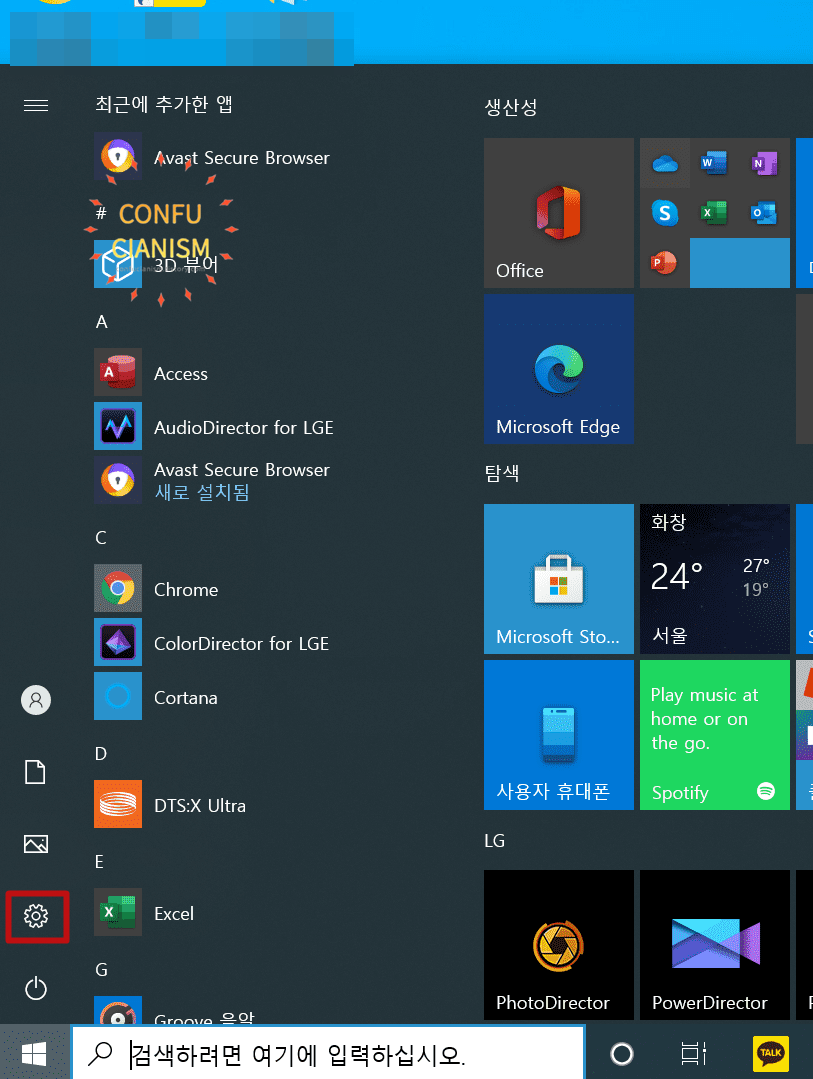Open OneNote in the Office tile group
813x1079 pixels.
point(765,163)
